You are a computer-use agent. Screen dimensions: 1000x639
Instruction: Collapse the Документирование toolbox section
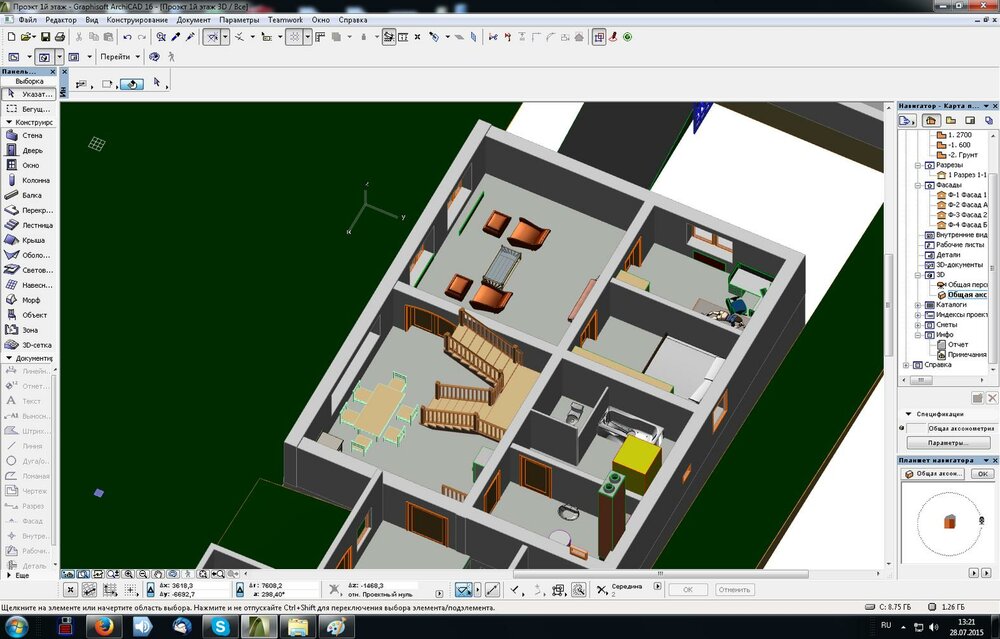[9, 357]
